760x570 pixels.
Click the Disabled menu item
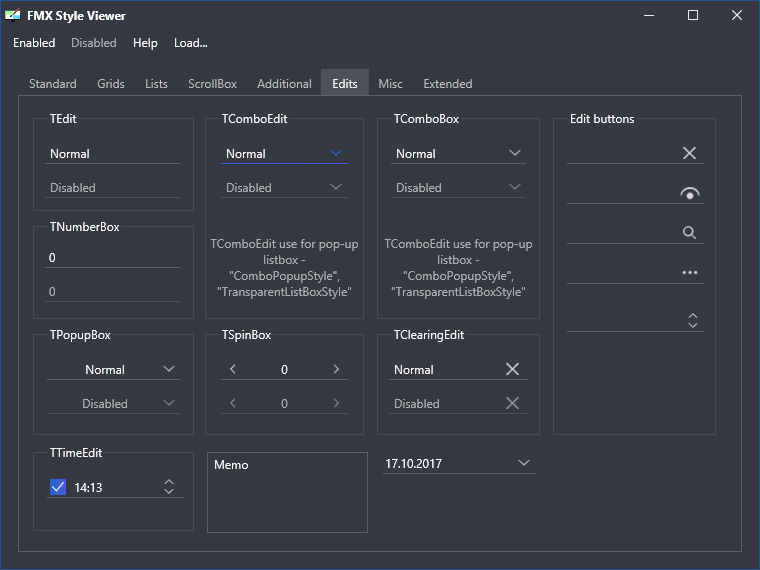(x=94, y=43)
